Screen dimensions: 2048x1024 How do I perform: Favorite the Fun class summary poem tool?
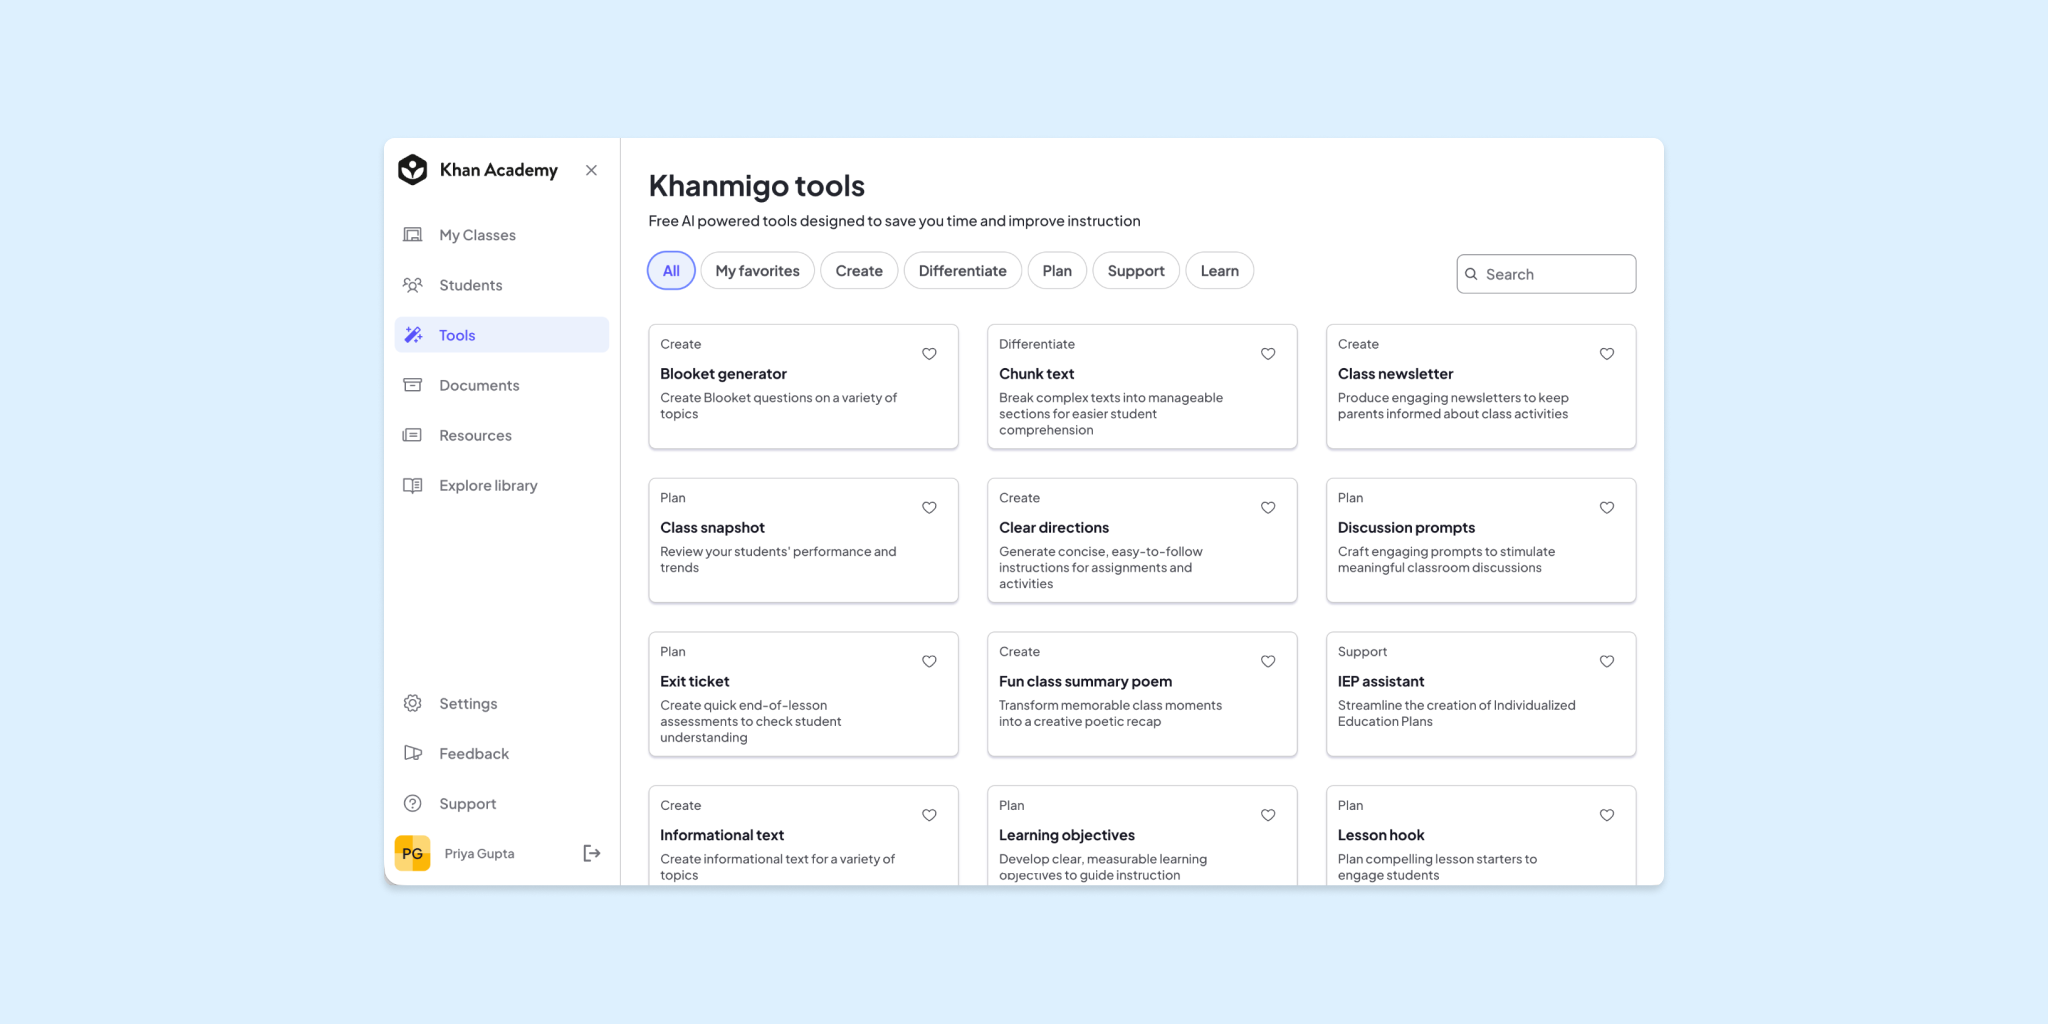pyautogui.click(x=1268, y=662)
